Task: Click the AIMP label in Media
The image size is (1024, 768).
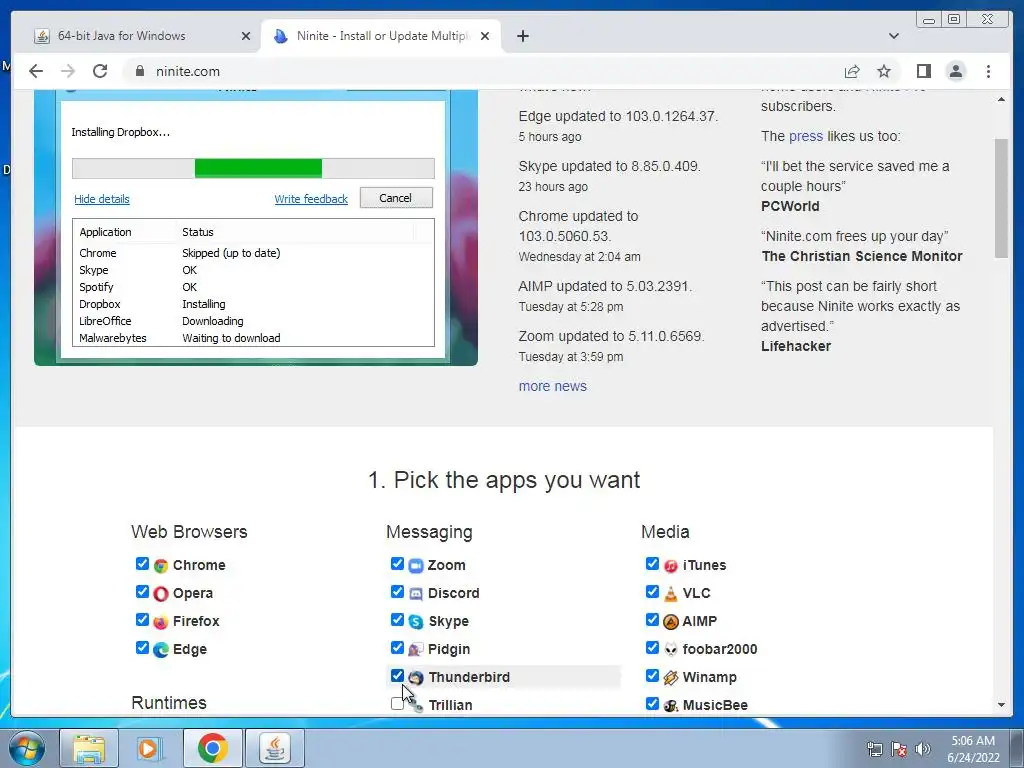Action: click(699, 621)
